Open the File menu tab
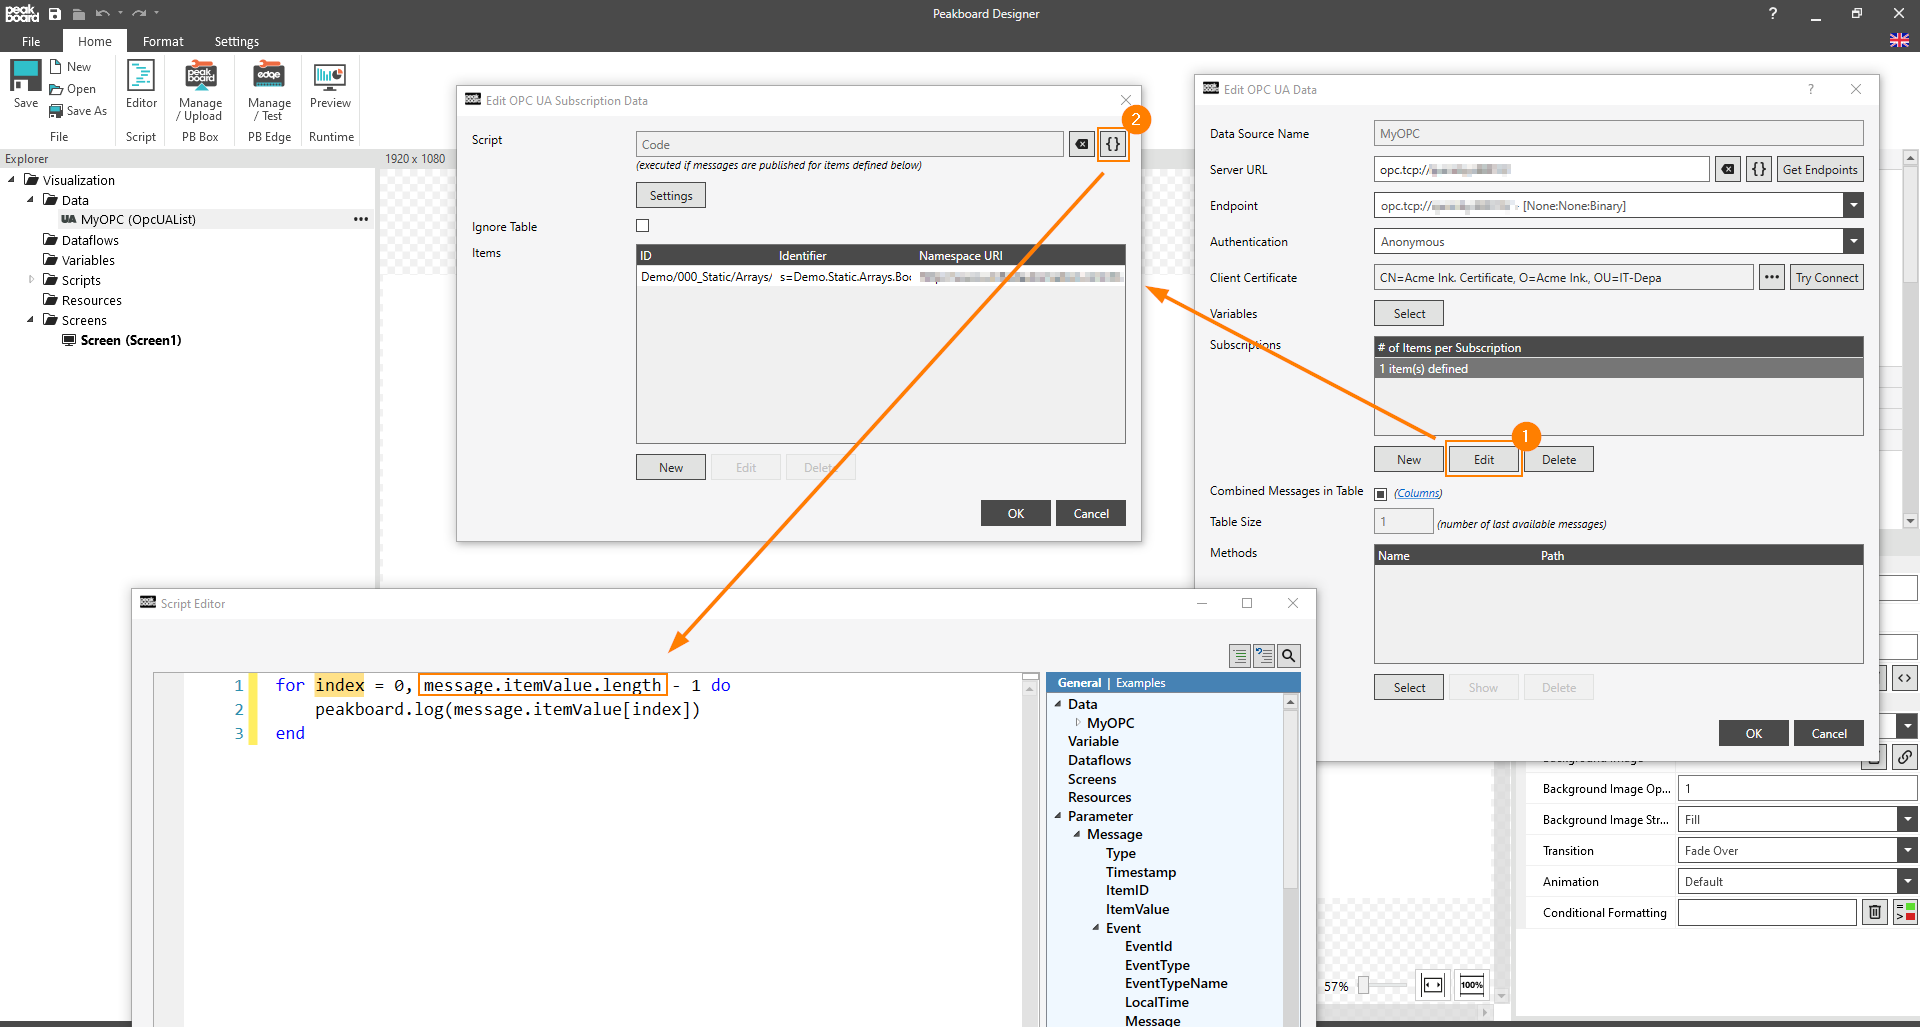This screenshot has height=1027, width=1920. pos(31,41)
